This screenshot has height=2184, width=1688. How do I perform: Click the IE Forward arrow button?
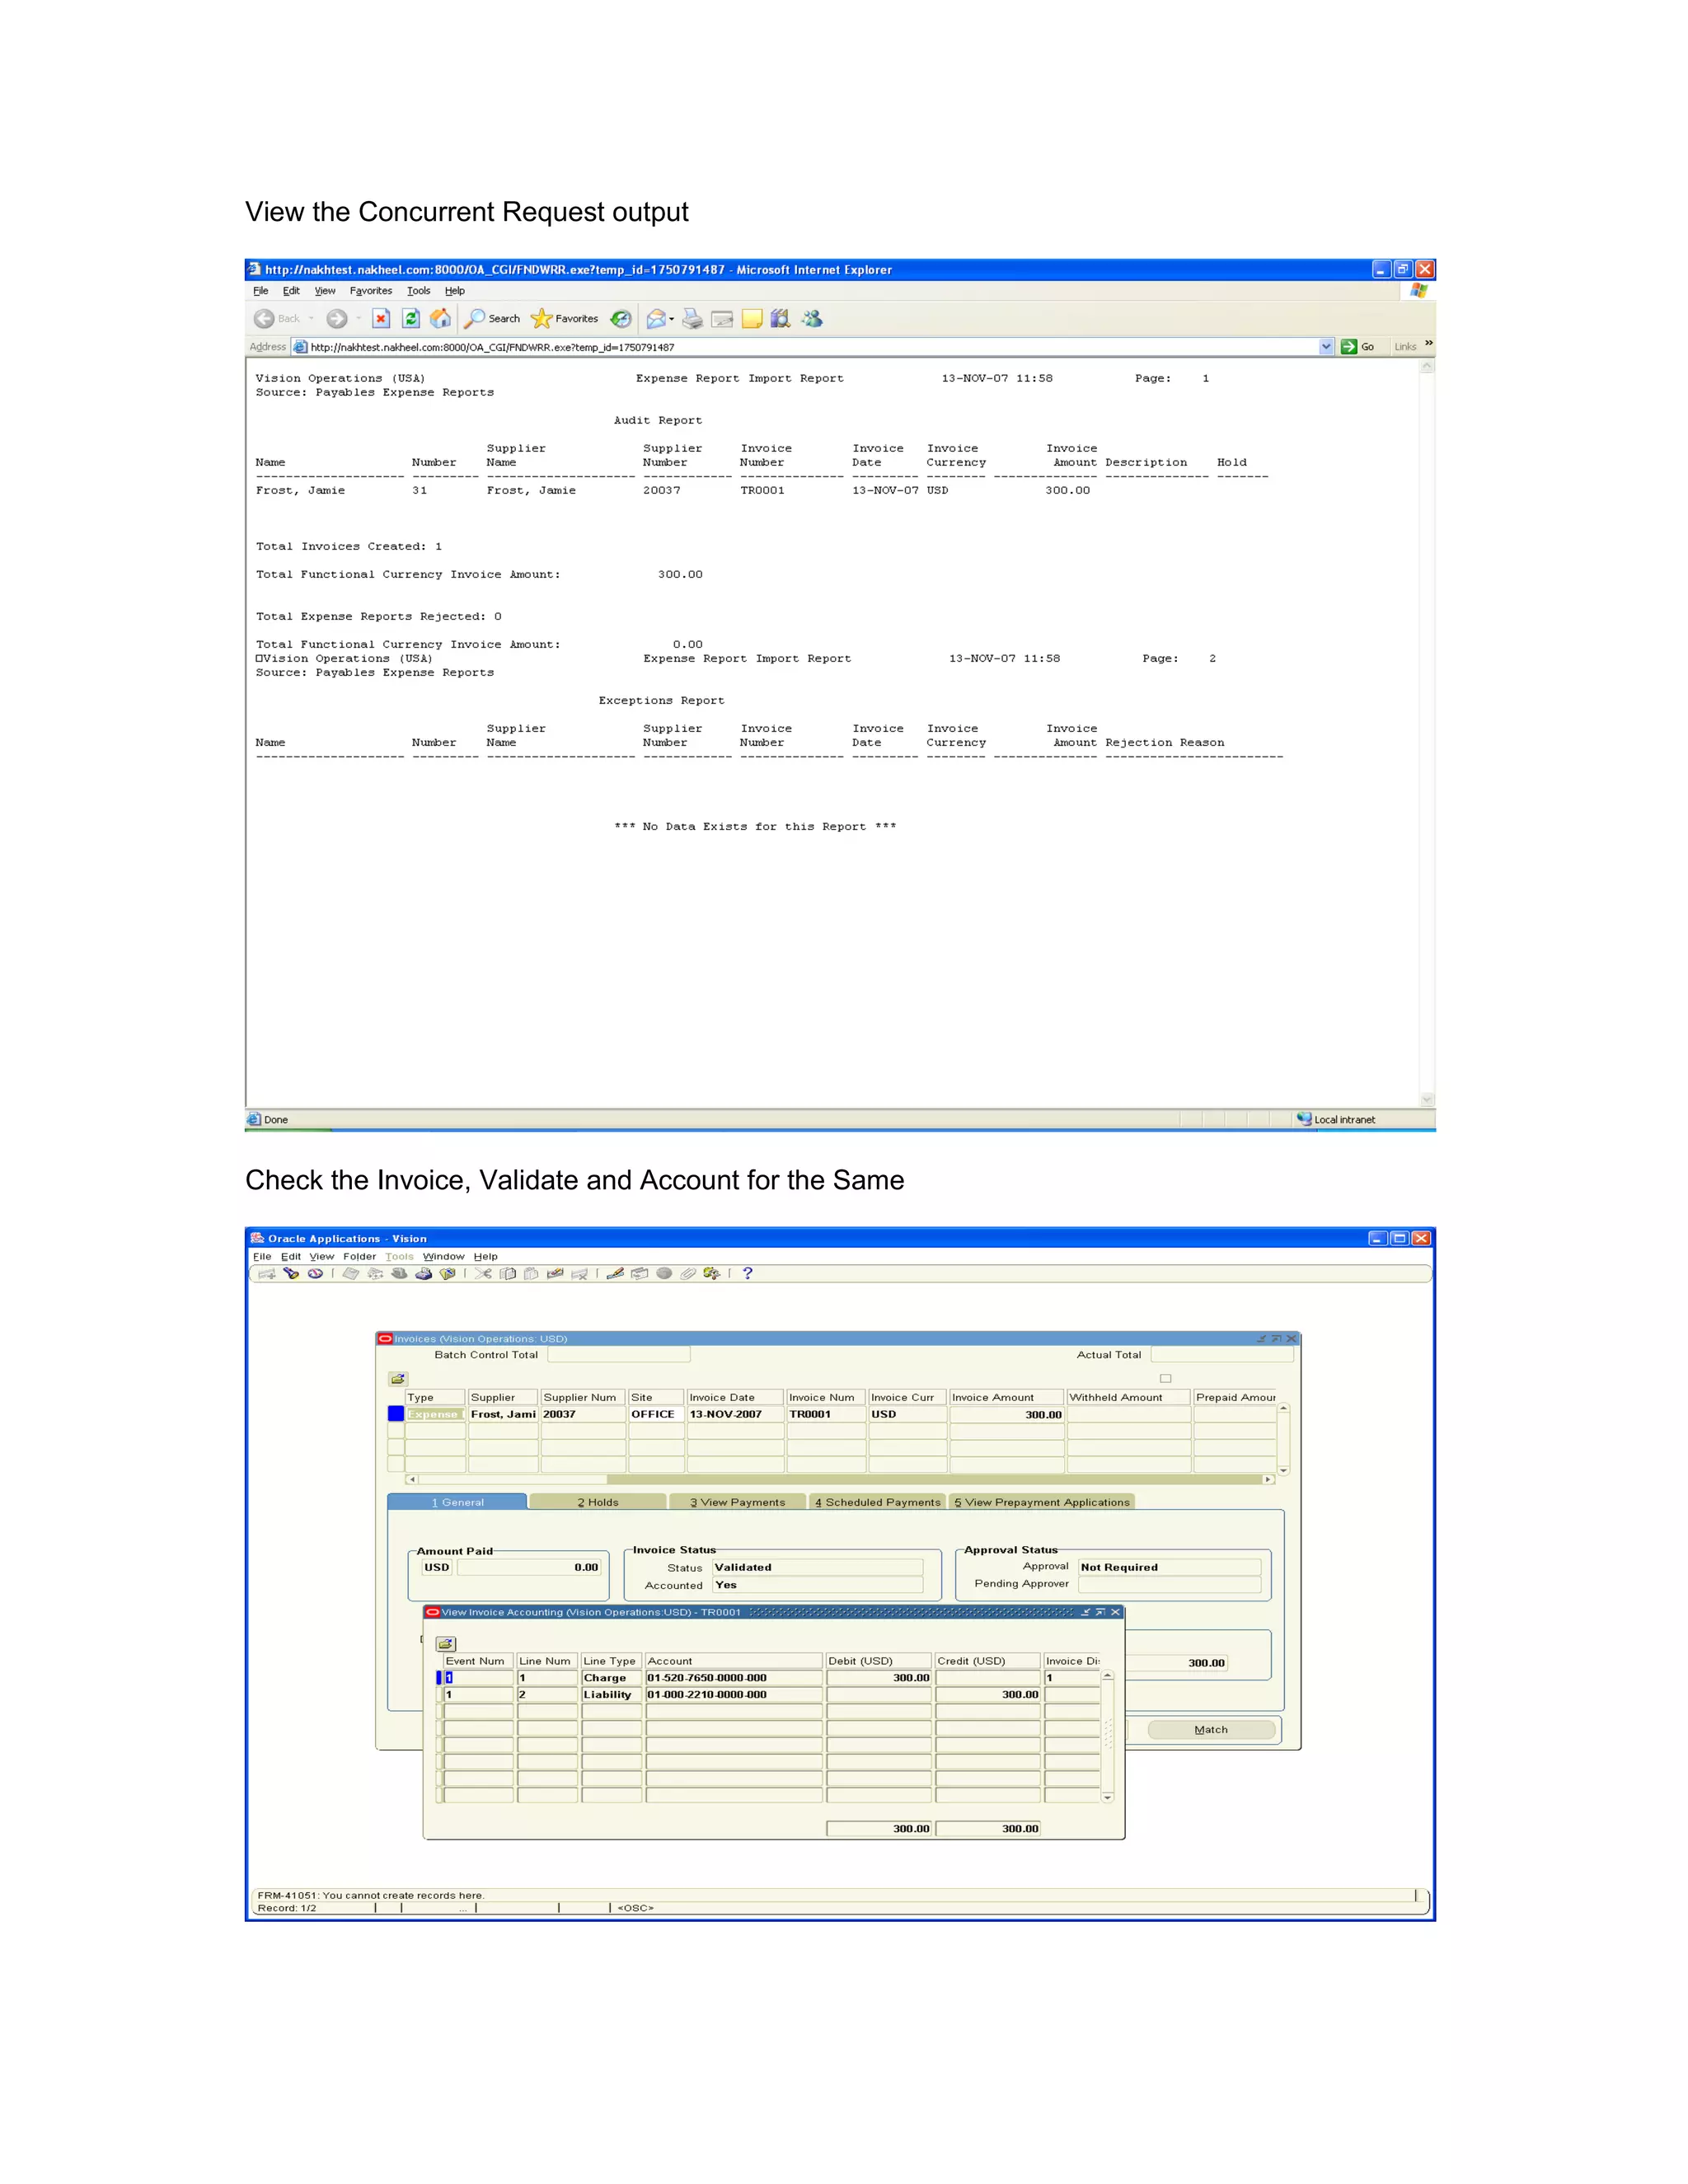(337, 319)
